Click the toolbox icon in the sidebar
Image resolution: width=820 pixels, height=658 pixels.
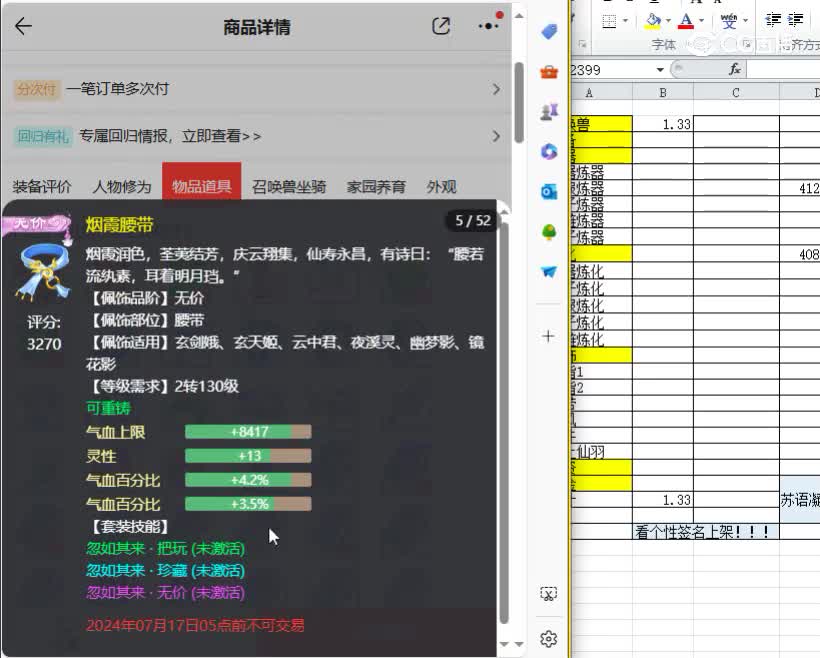coord(548,72)
